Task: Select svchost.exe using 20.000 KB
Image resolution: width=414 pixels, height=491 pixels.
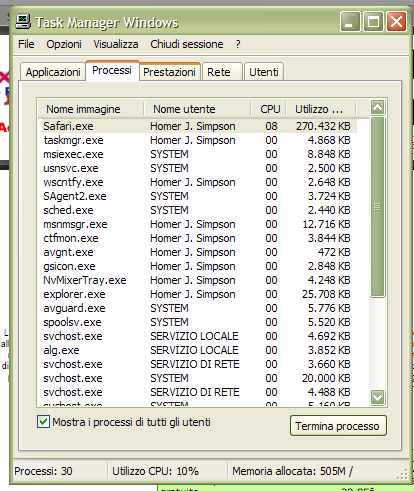Action: (199, 378)
